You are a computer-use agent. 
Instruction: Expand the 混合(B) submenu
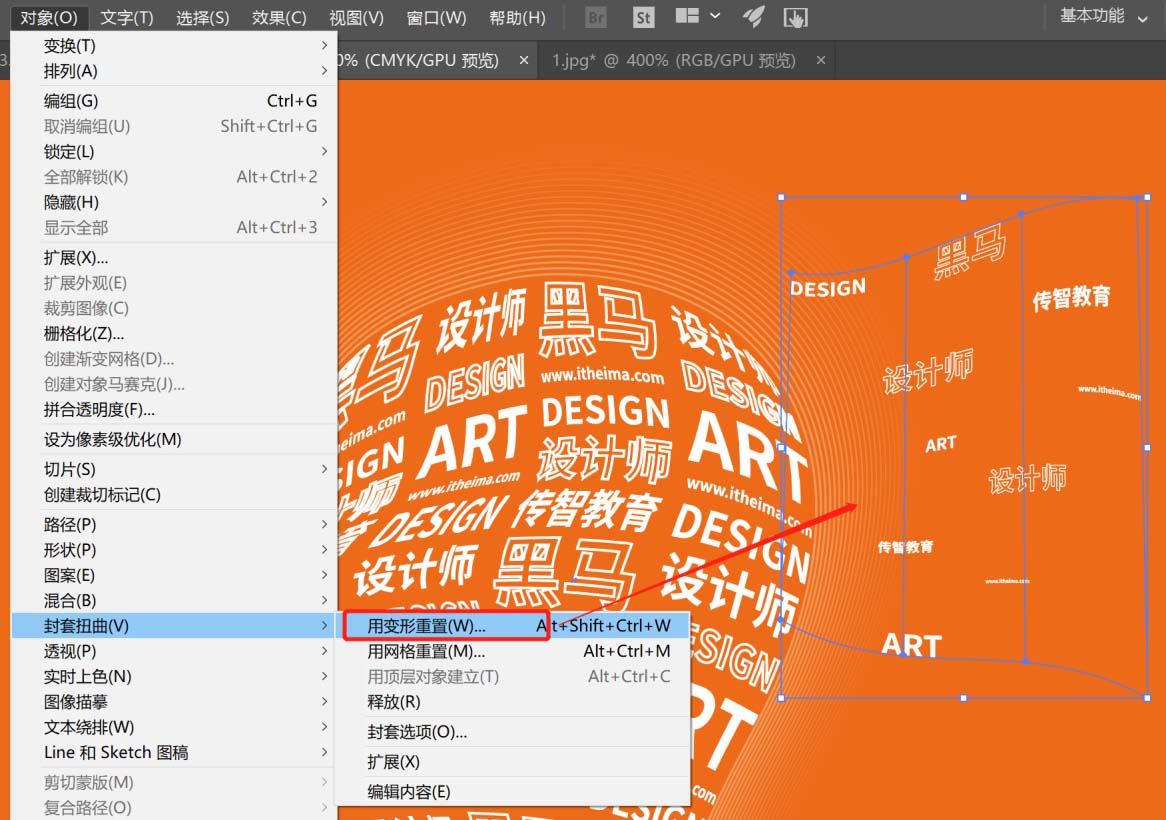pyautogui.click(x=175, y=601)
